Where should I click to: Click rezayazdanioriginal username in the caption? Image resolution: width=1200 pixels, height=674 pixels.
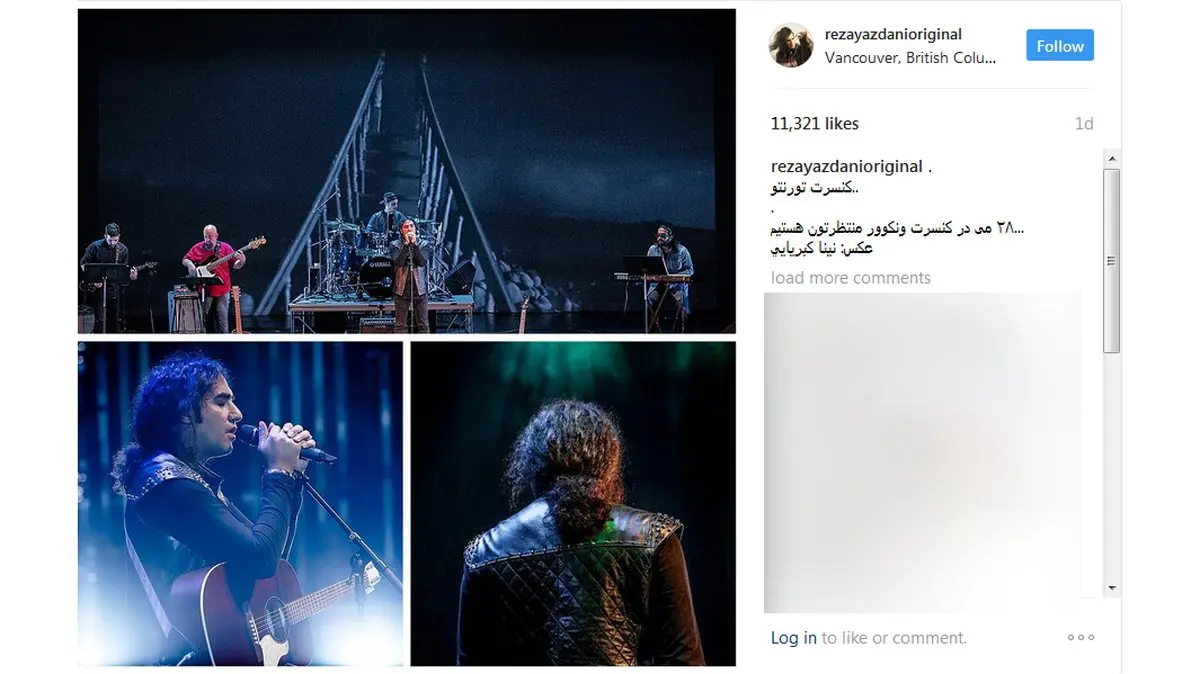846,167
